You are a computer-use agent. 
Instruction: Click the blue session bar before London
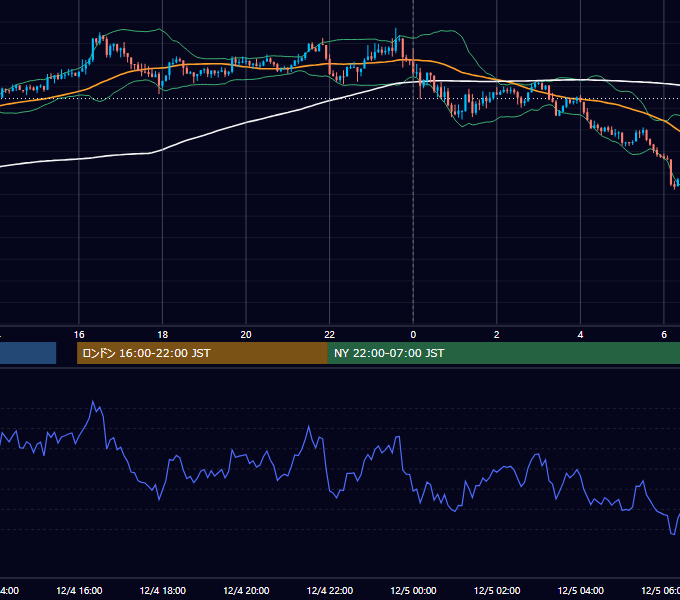coord(28,353)
